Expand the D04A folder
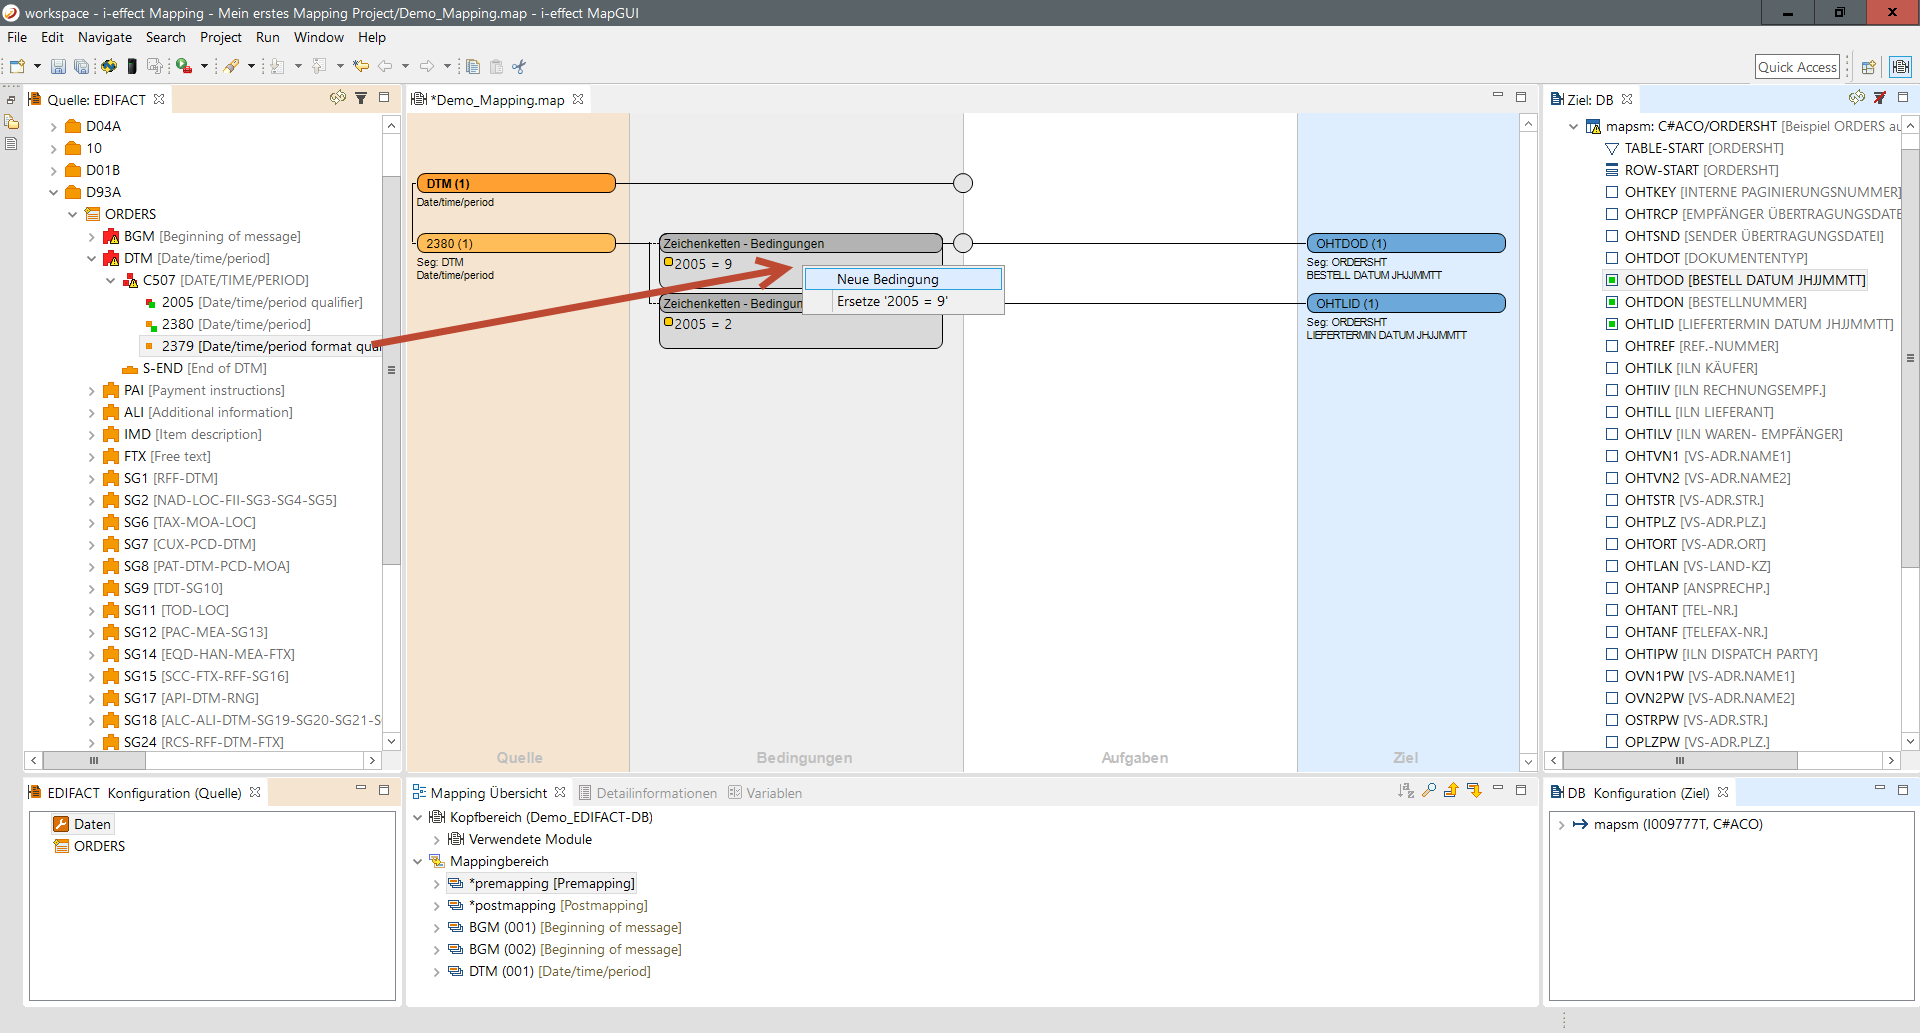The image size is (1920, 1033). click(54, 127)
